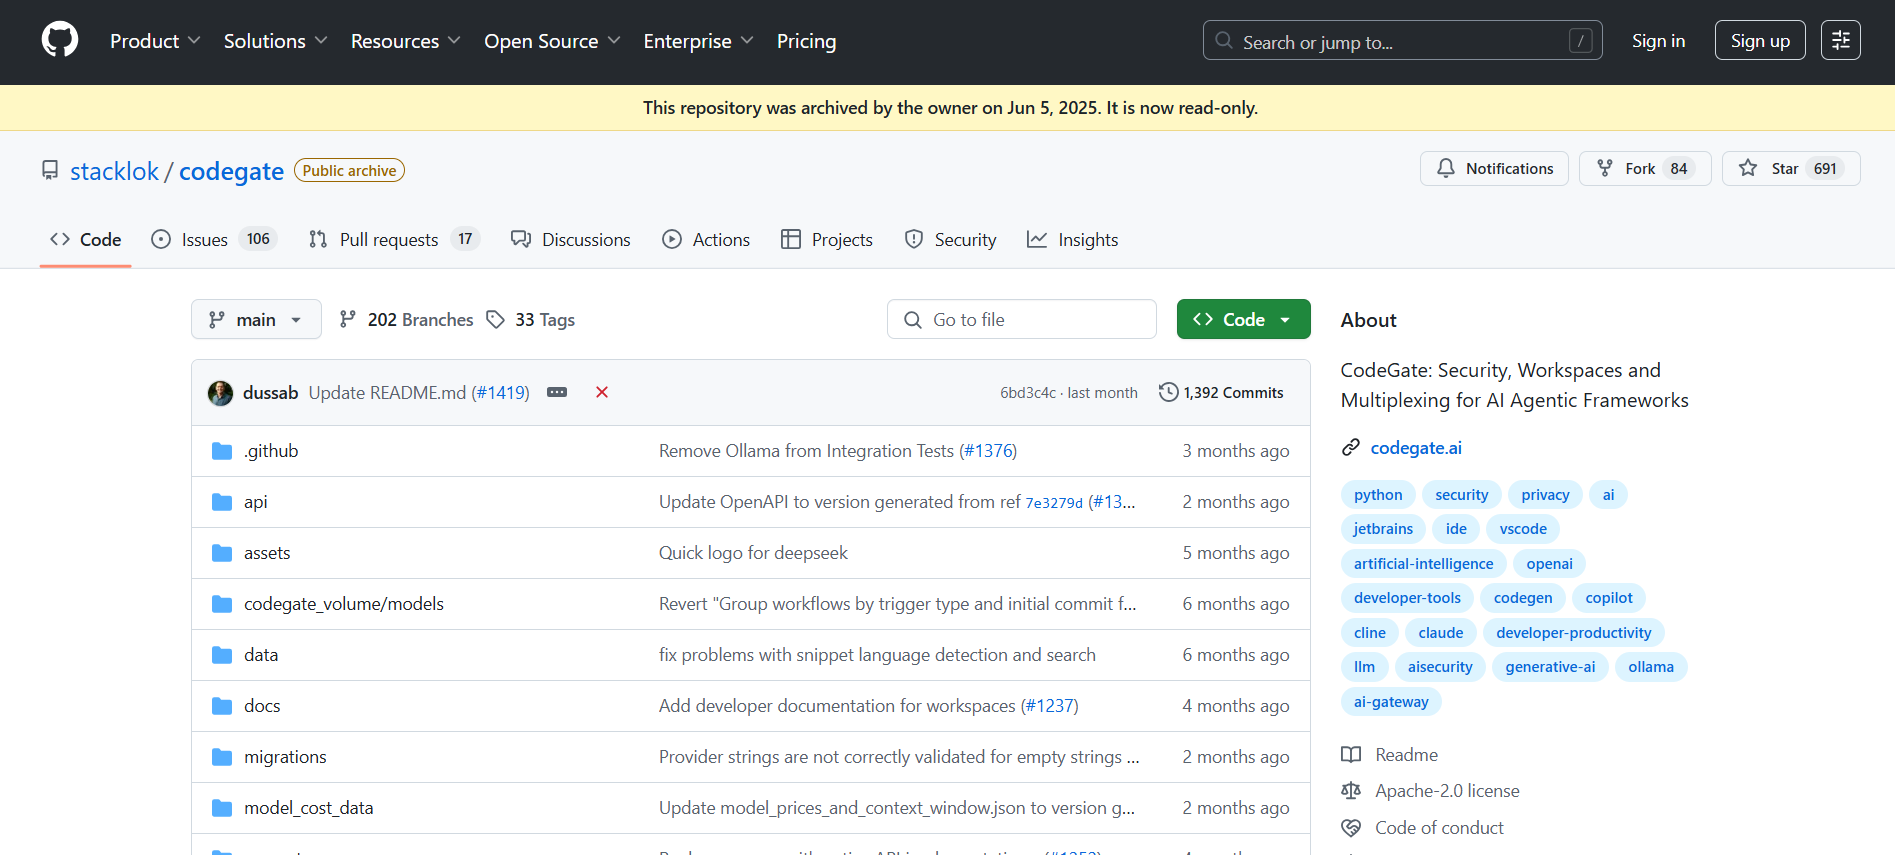Open the Pull requests tab
The height and width of the screenshot is (855, 1895).
point(394,239)
